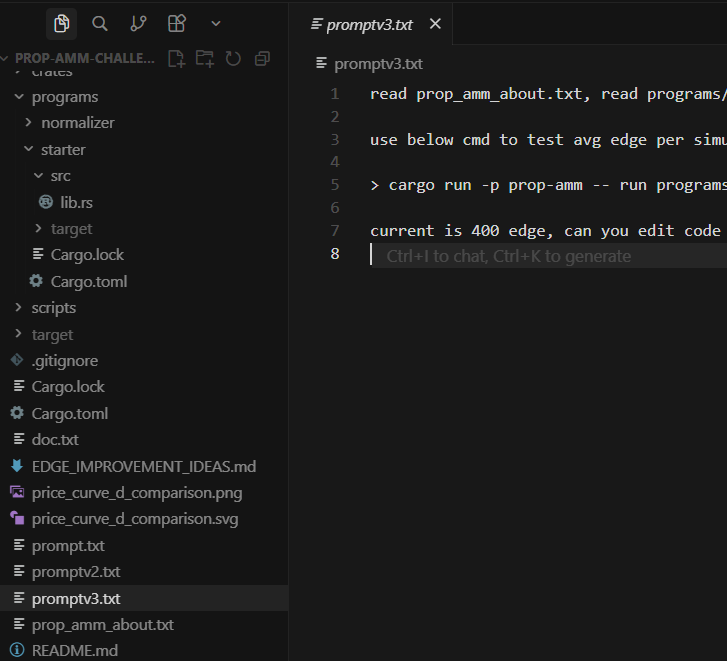This screenshot has height=661, width=727.
Task: Open EDGE_IMPROVEMENT_IDEAS.md file
Action: (144, 466)
